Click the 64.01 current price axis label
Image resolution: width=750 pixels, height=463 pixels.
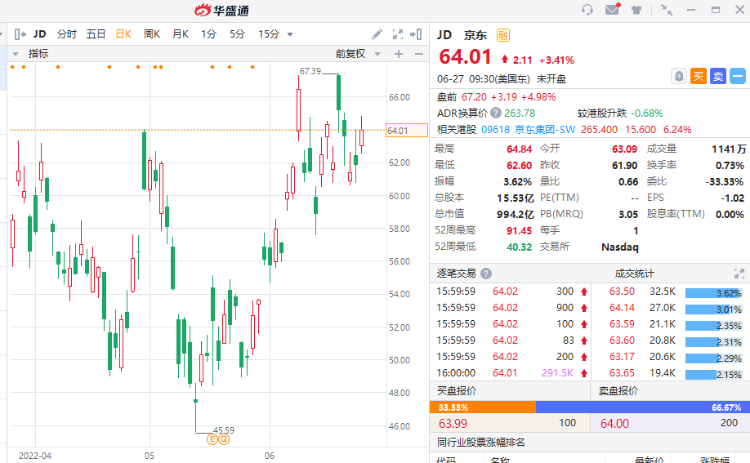pyautogui.click(x=407, y=131)
